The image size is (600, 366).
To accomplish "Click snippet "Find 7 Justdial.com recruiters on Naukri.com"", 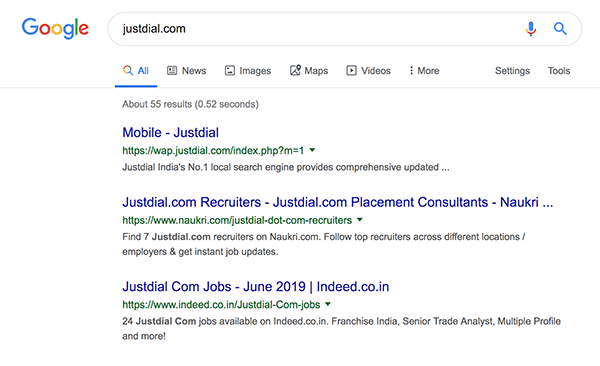I will tap(324, 244).
